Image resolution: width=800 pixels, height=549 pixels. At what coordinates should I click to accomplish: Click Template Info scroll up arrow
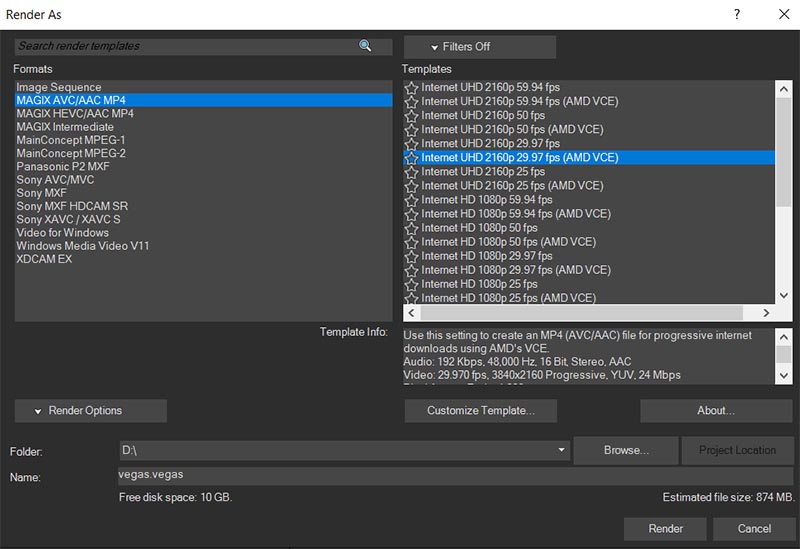784,337
